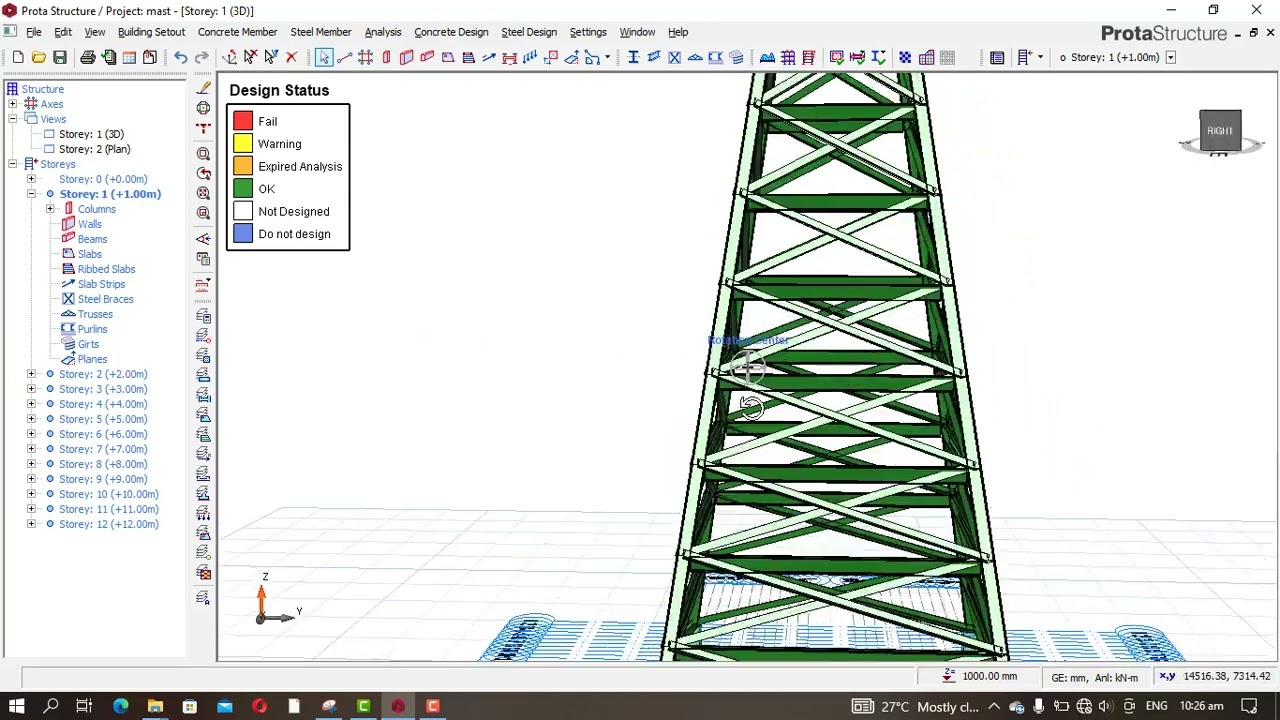Expand Storey: 12 (+12.00m) node

(x=31, y=524)
